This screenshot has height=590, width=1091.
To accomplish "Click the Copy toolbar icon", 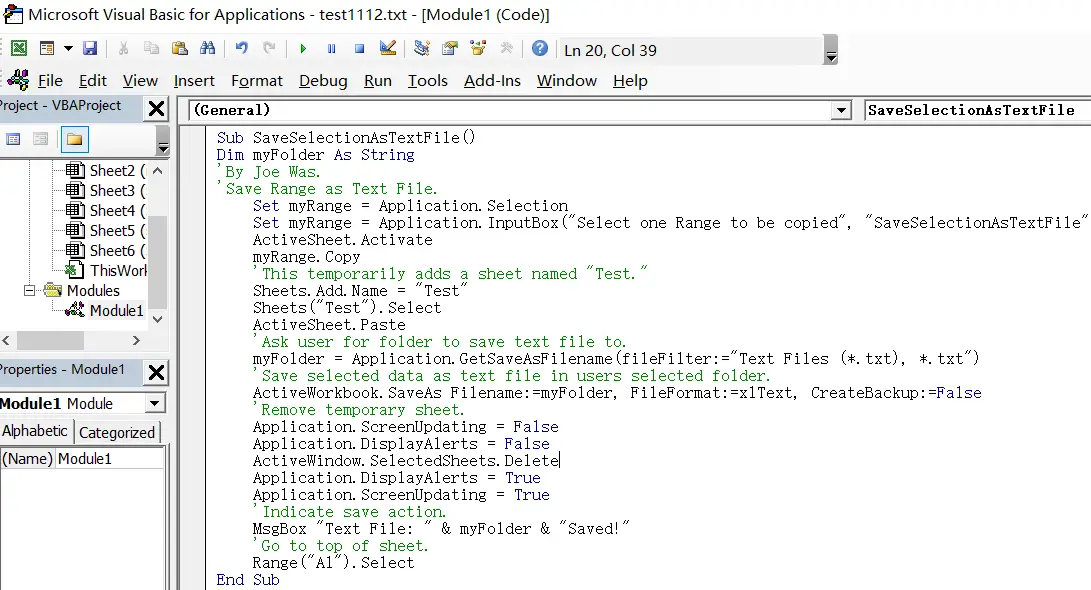I will coord(151,48).
